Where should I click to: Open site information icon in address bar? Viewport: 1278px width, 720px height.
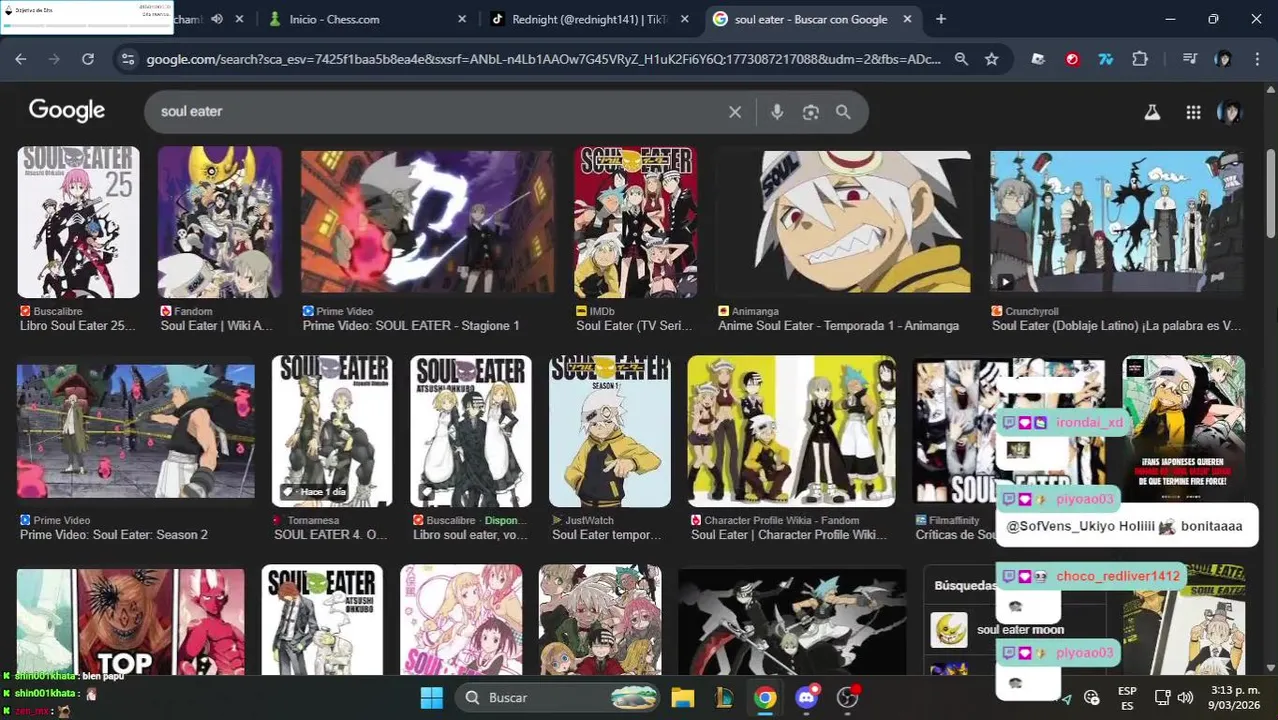[127, 59]
